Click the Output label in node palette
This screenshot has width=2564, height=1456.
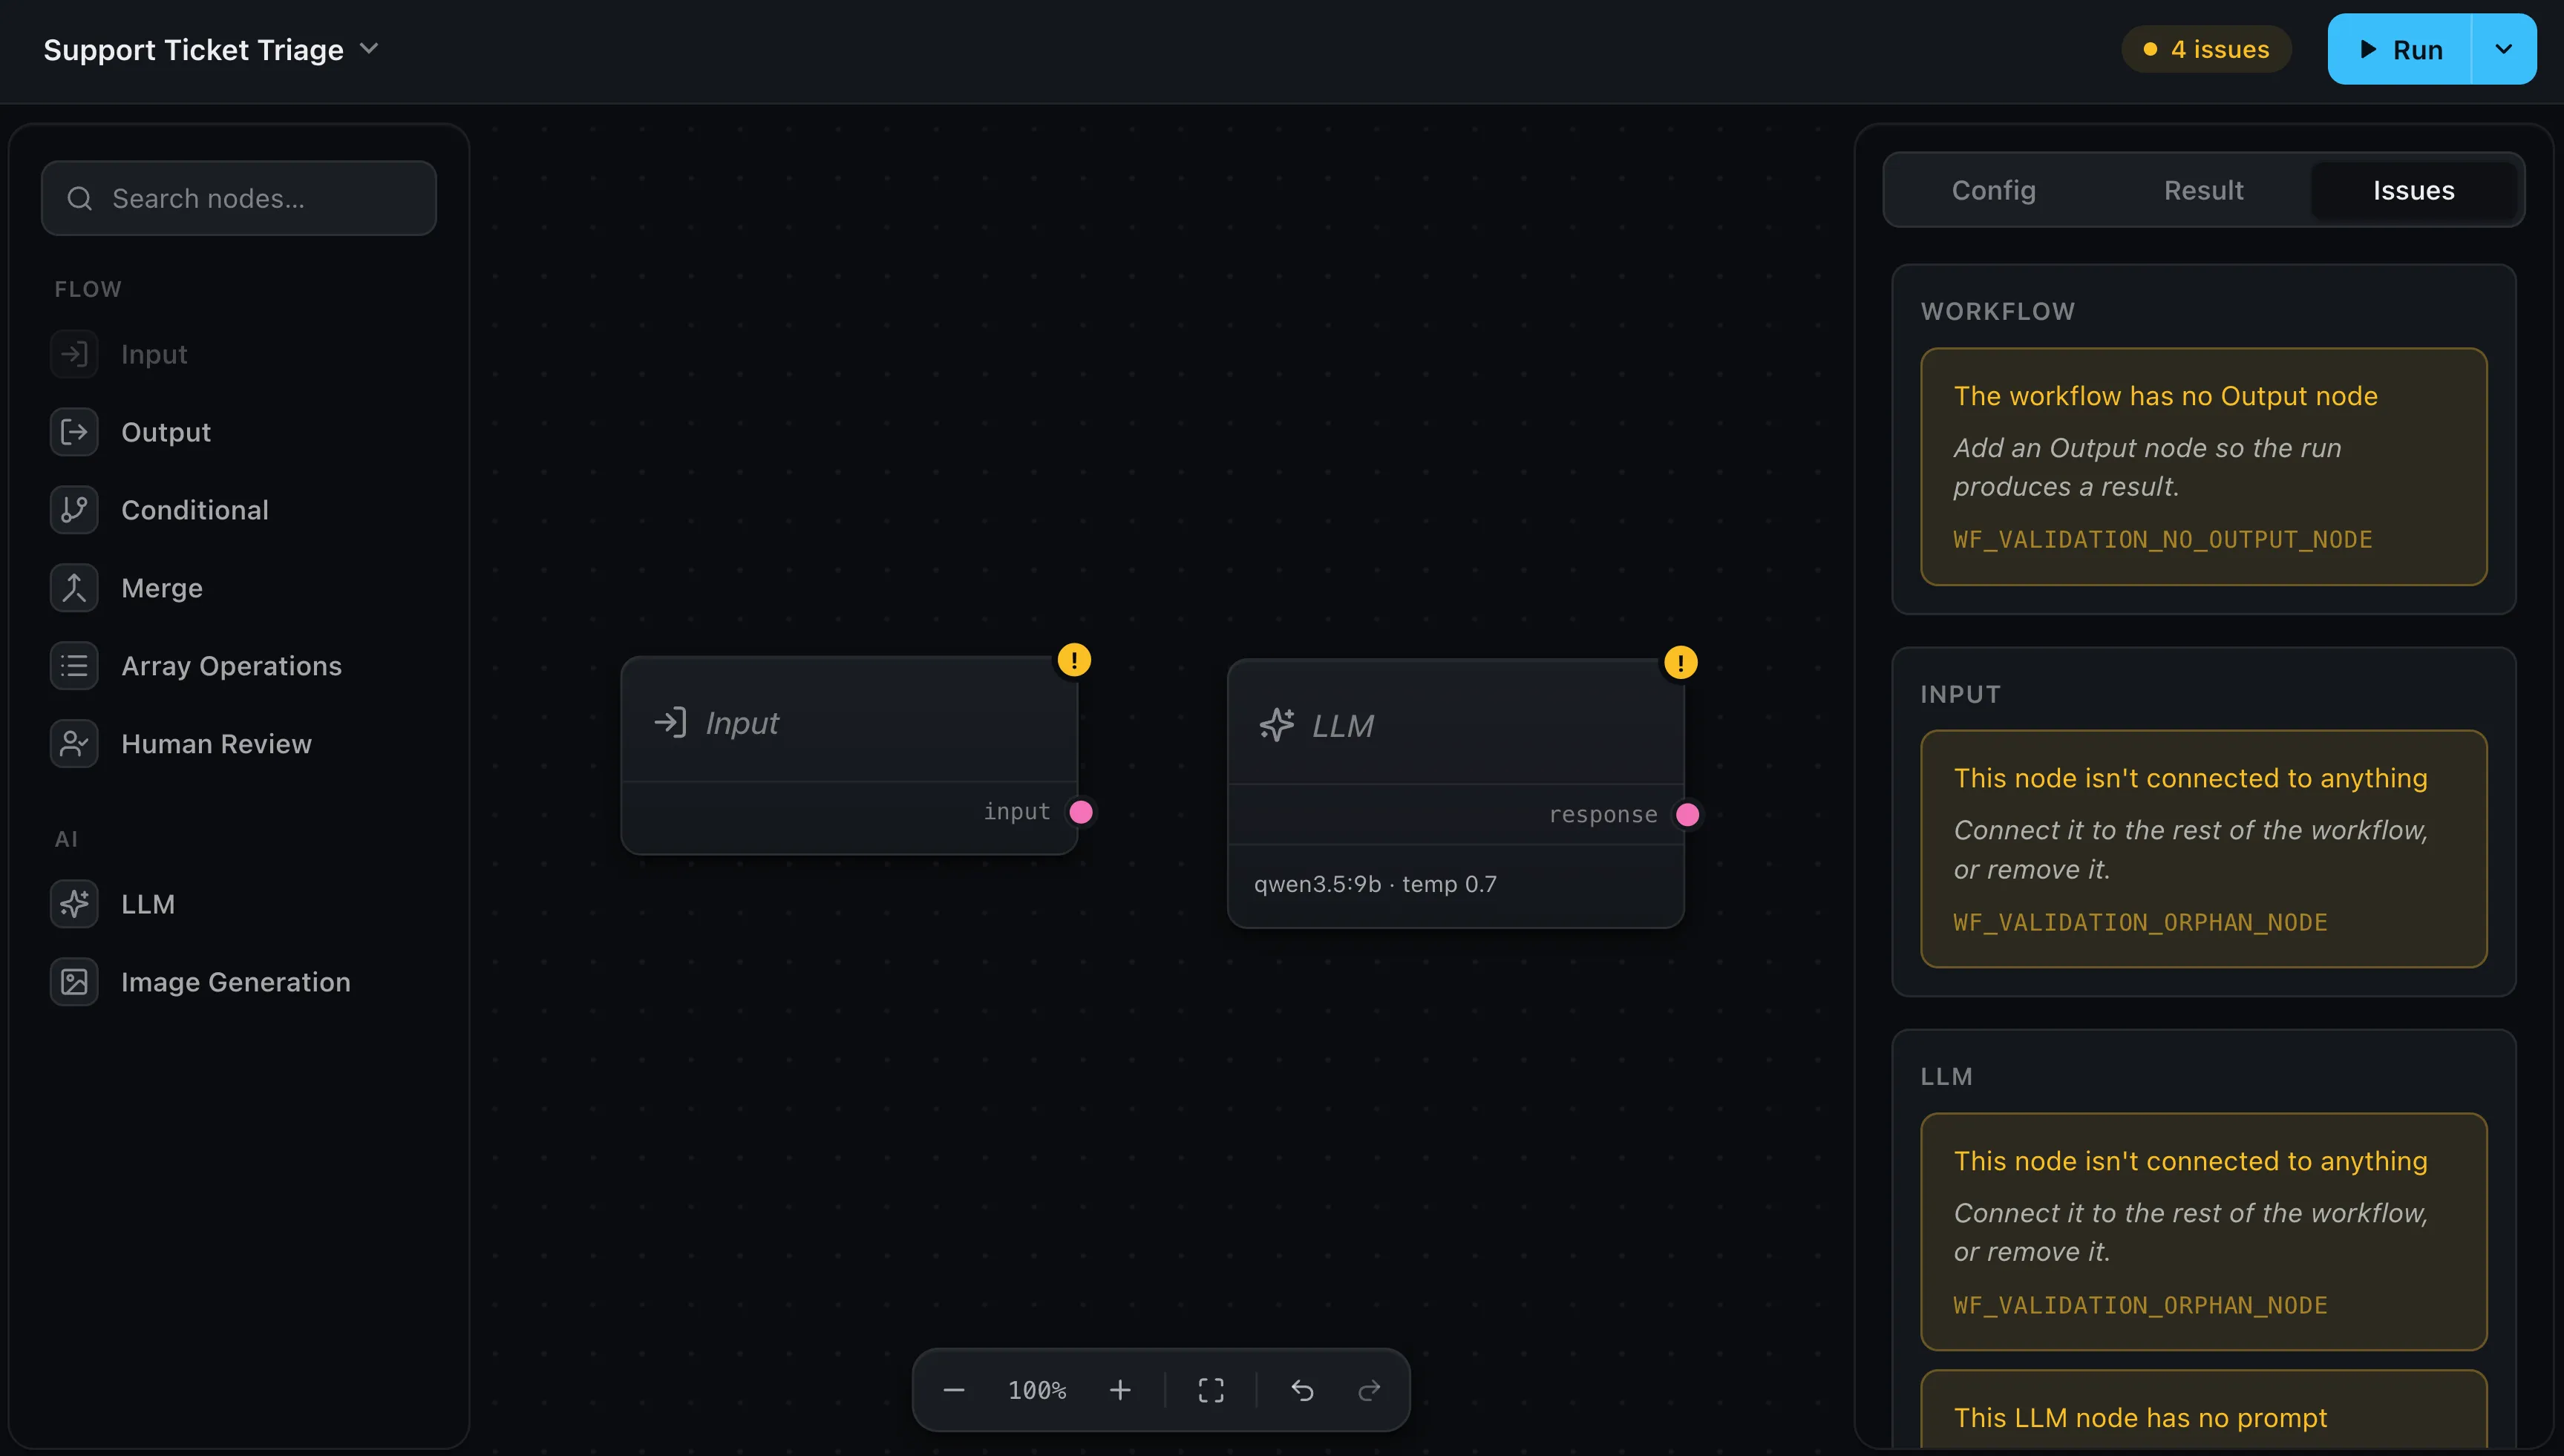(166, 432)
